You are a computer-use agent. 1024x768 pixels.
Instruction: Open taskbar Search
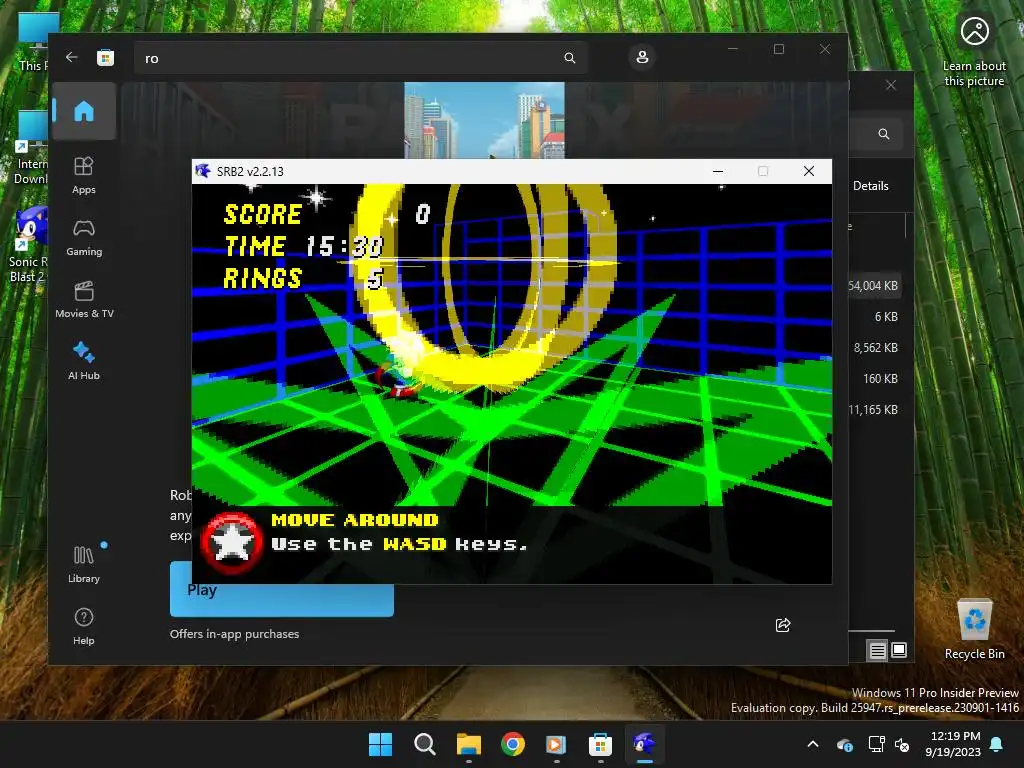point(424,744)
